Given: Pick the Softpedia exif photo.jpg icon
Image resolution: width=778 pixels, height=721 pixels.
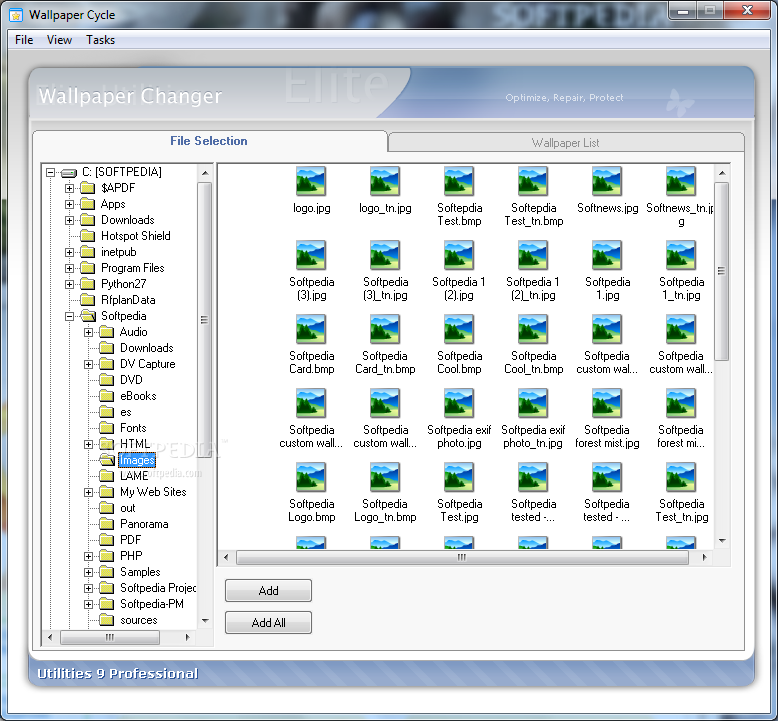Looking at the screenshot, I should coord(459,403).
